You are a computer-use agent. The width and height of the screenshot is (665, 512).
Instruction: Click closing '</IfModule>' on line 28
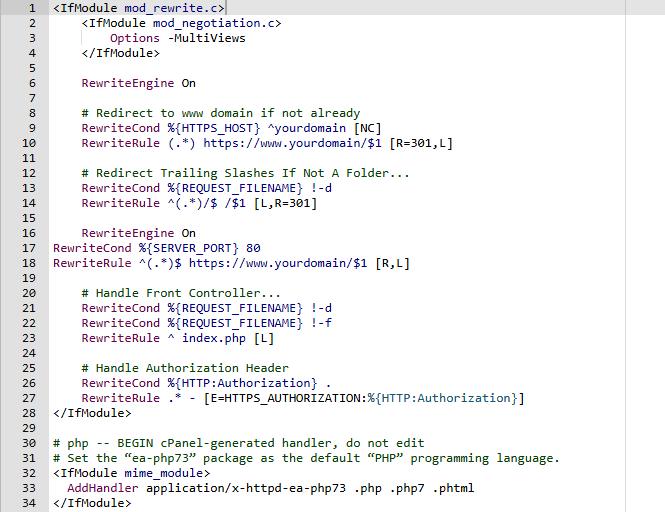[x=92, y=413]
